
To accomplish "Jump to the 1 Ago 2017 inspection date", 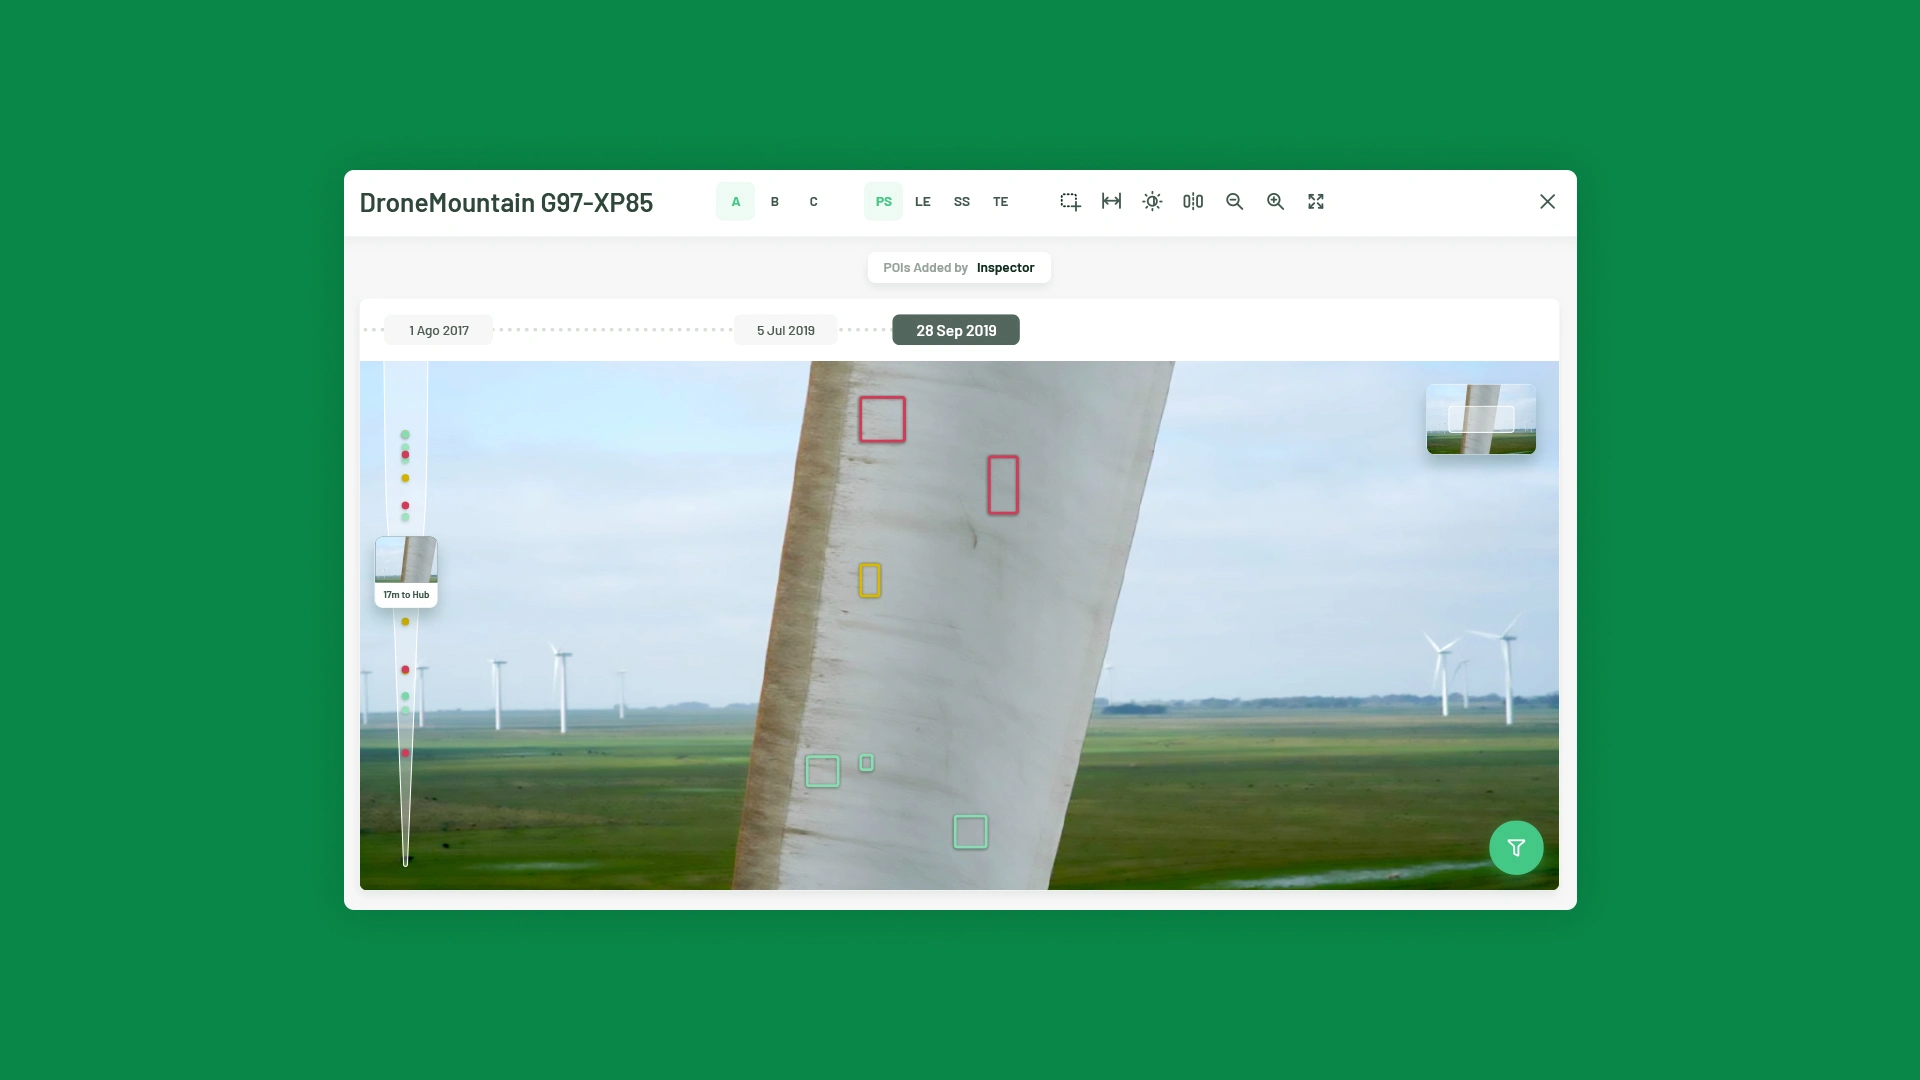I will point(438,331).
